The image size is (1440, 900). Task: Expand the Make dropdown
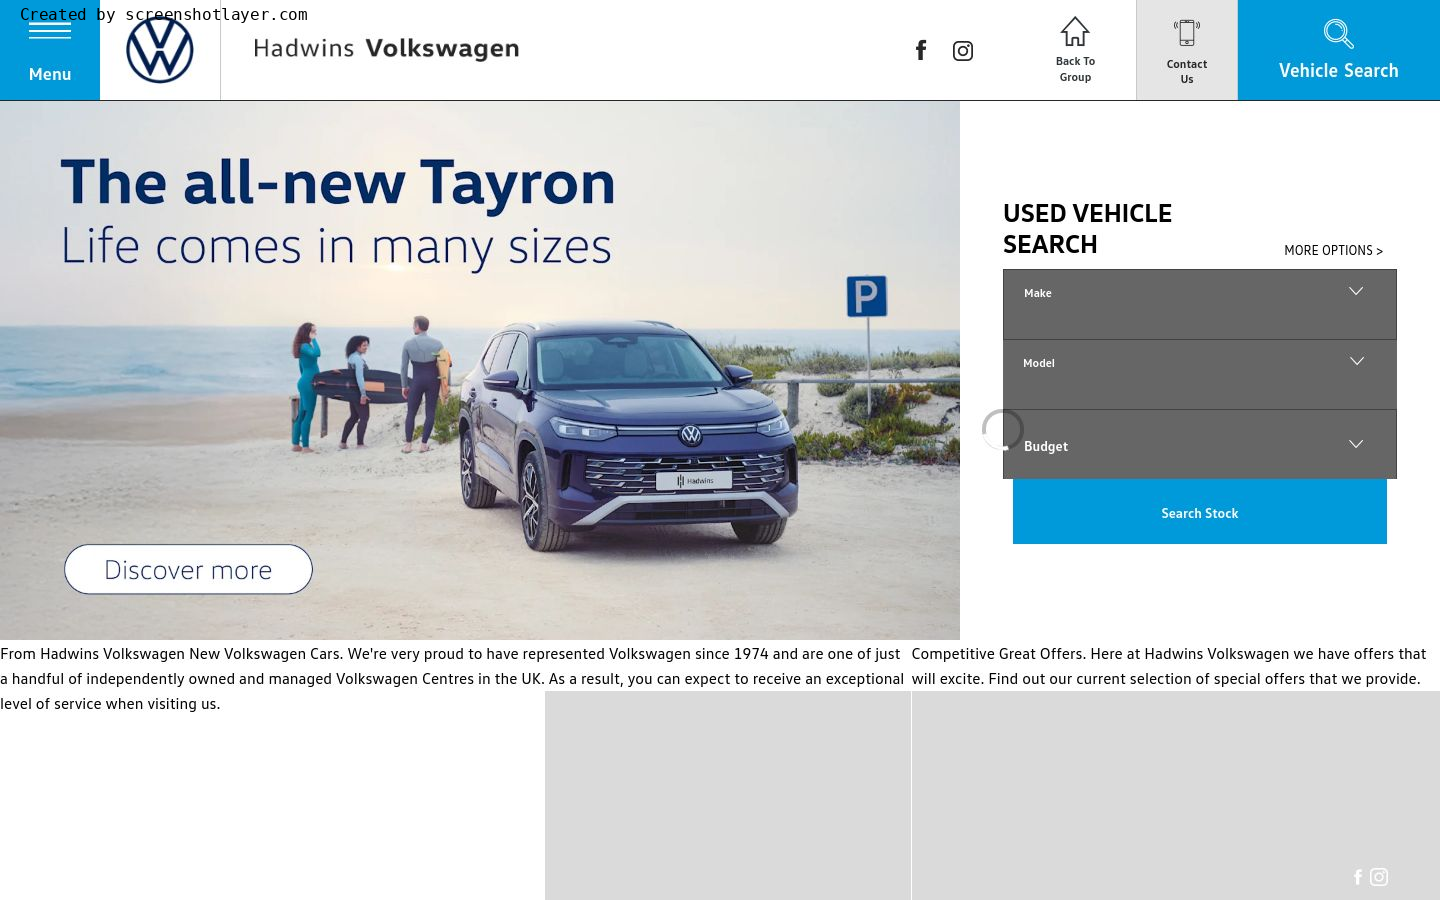(1200, 304)
